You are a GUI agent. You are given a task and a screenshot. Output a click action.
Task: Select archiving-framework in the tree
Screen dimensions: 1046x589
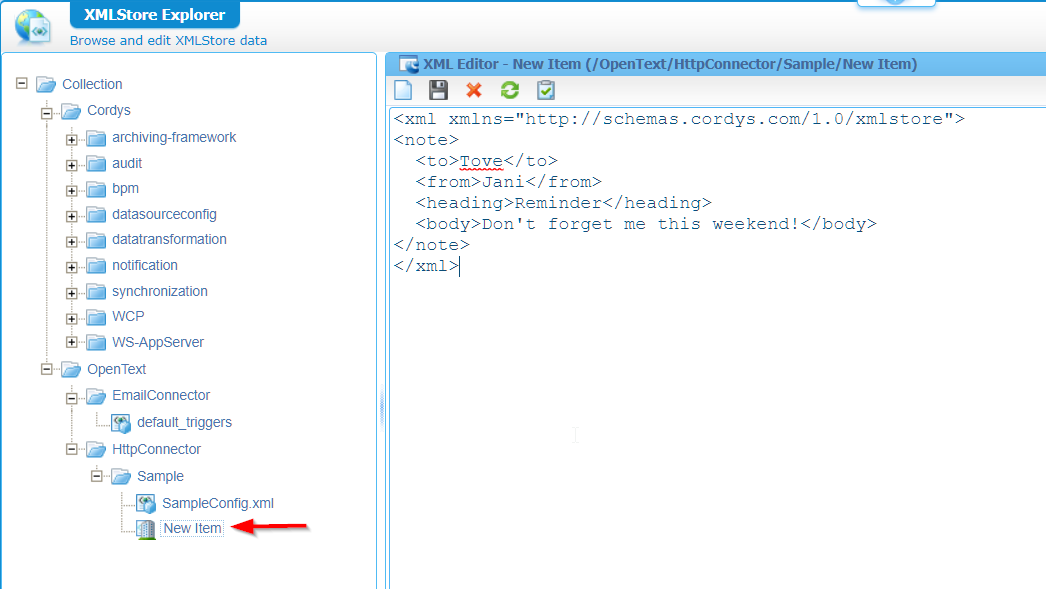174,137
